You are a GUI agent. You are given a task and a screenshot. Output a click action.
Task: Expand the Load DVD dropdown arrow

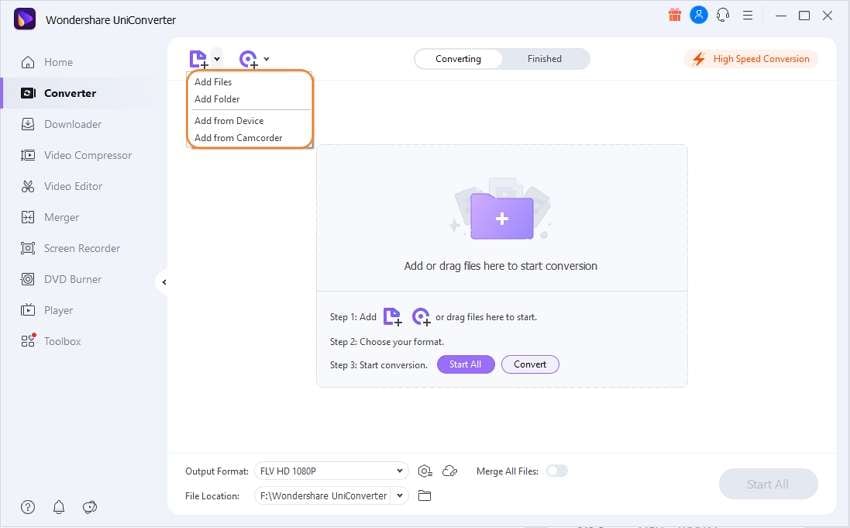(x=266, y=59)
